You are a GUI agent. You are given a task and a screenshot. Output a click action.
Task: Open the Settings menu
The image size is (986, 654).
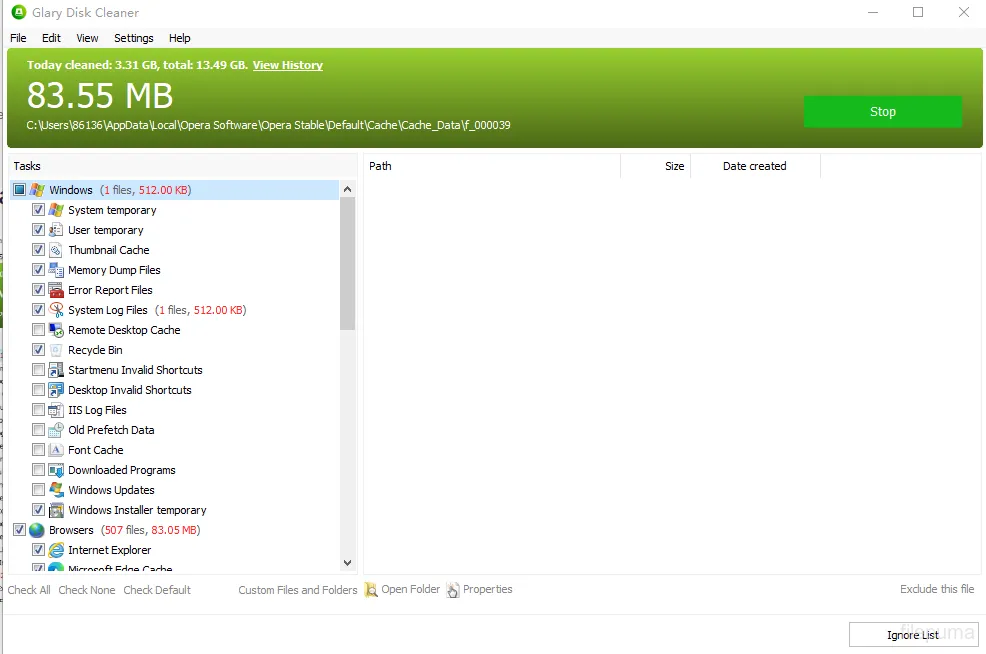tap(133, 38)
